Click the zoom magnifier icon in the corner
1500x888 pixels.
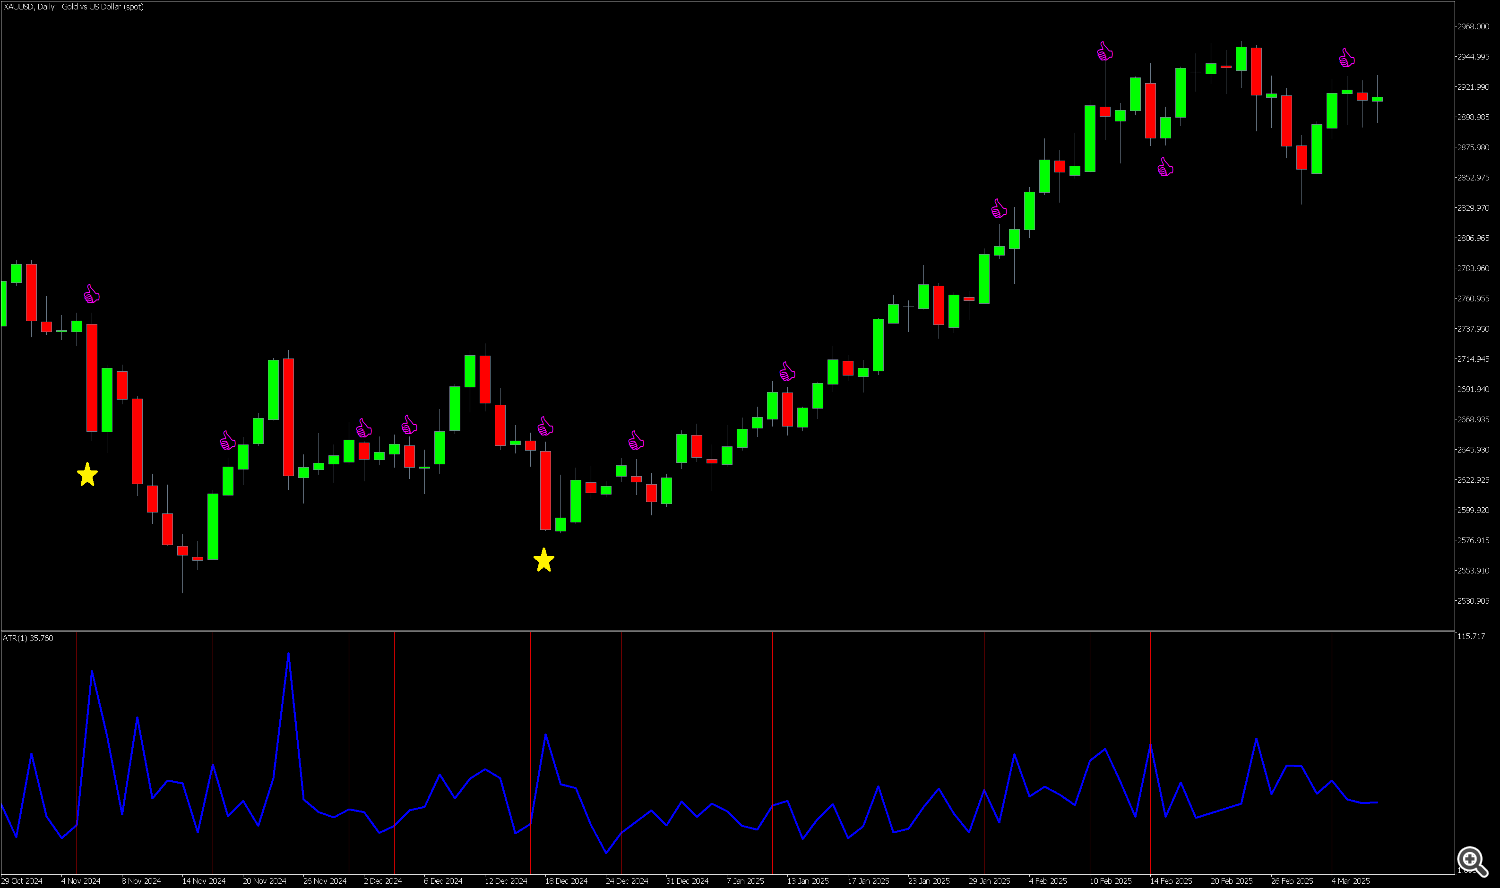coord(1470,859)
